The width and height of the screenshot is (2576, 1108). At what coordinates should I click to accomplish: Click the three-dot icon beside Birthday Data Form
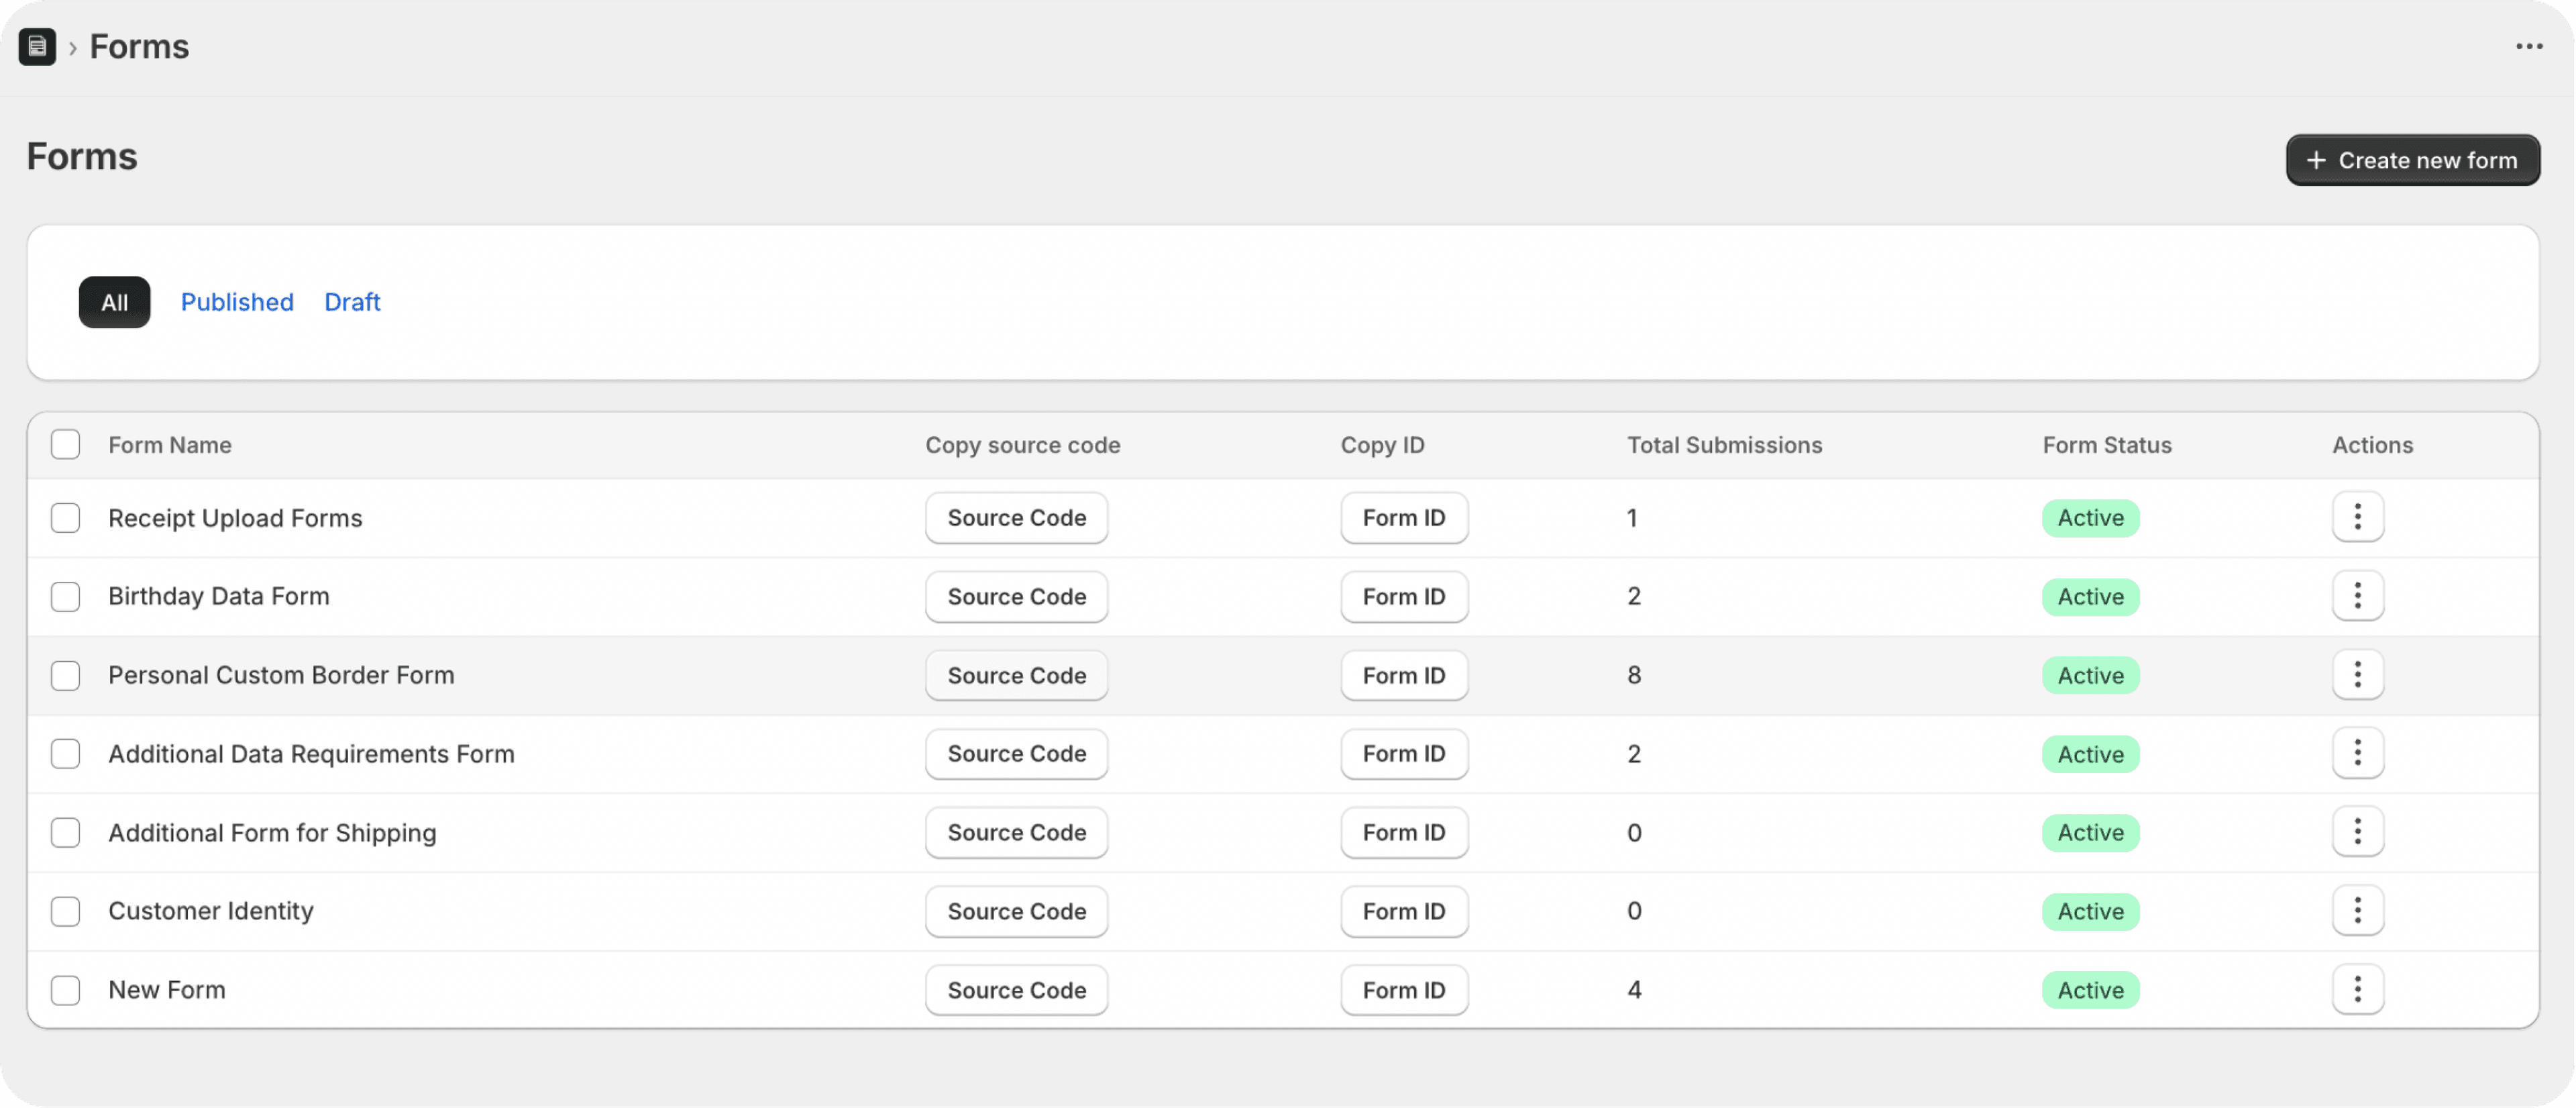(x=2357, y=596)
